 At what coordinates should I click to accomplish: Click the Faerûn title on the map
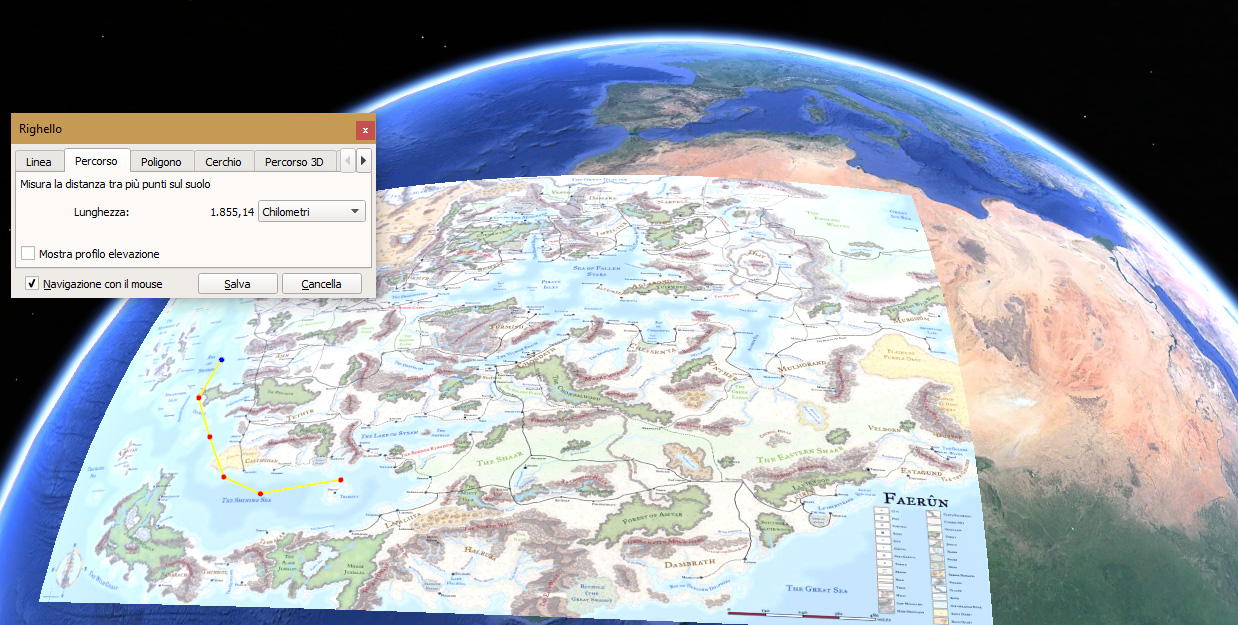tap(916, 499)
